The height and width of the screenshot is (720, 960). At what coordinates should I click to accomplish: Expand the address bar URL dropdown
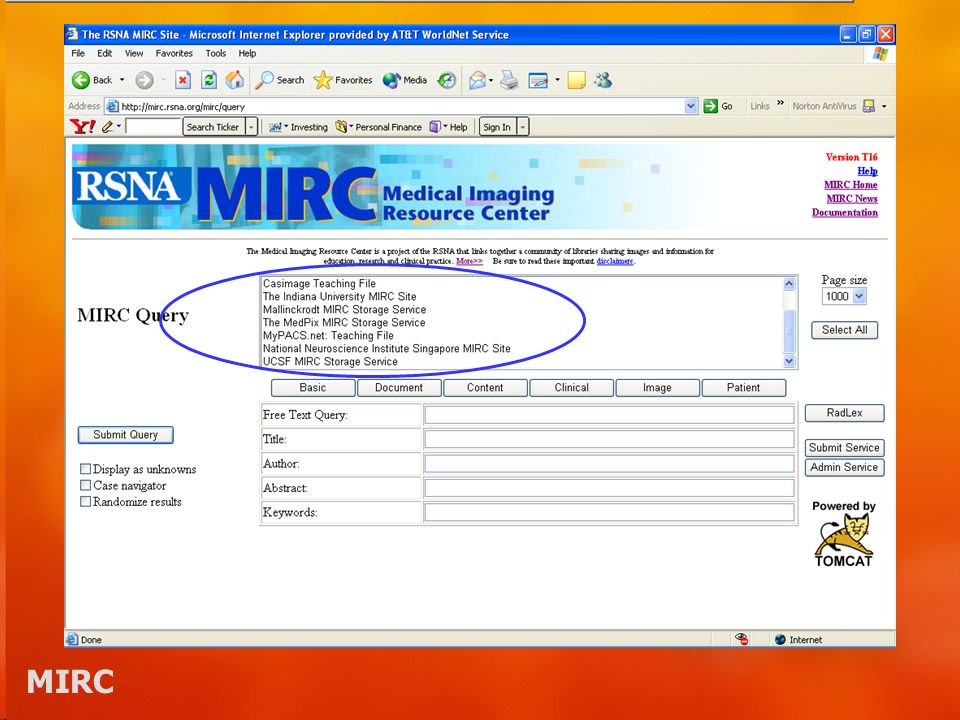(691, 106)
